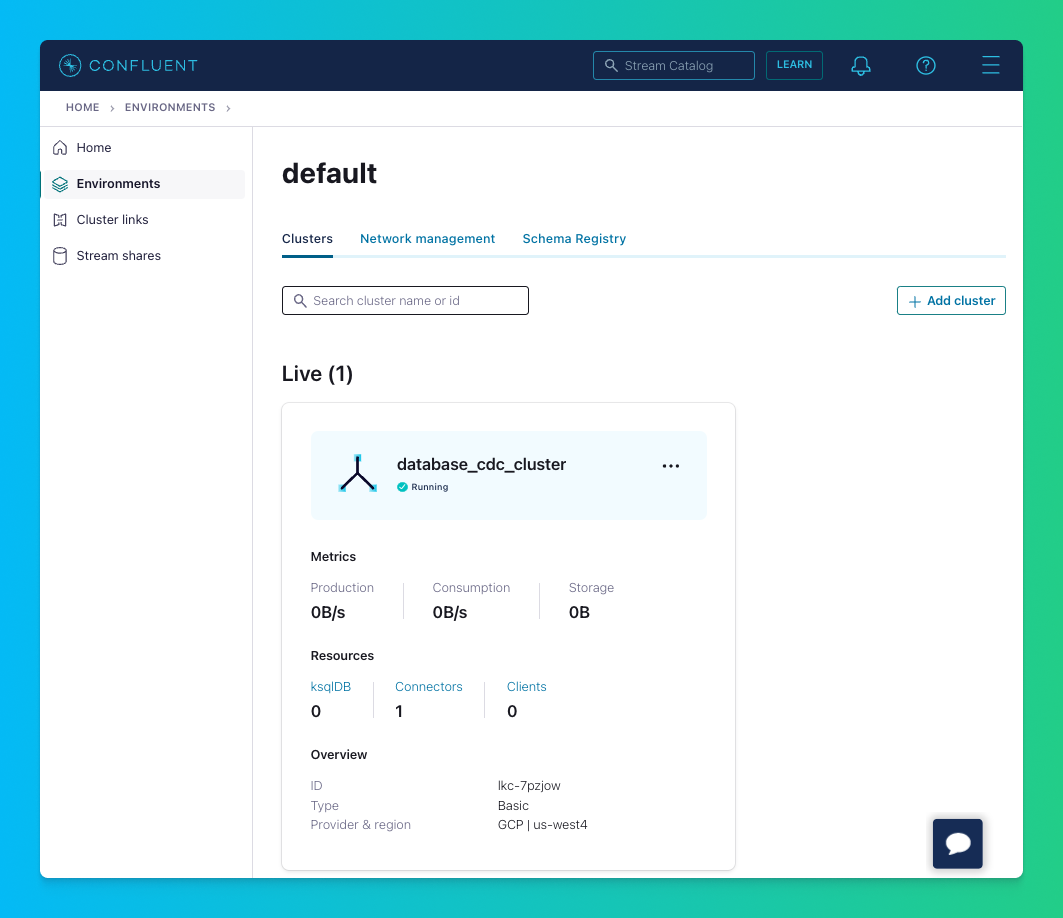Image resolution: width=1063 pixels, height=918 pixels.
Task: Select the Clusters tab
Action: [x=307, y=239]
